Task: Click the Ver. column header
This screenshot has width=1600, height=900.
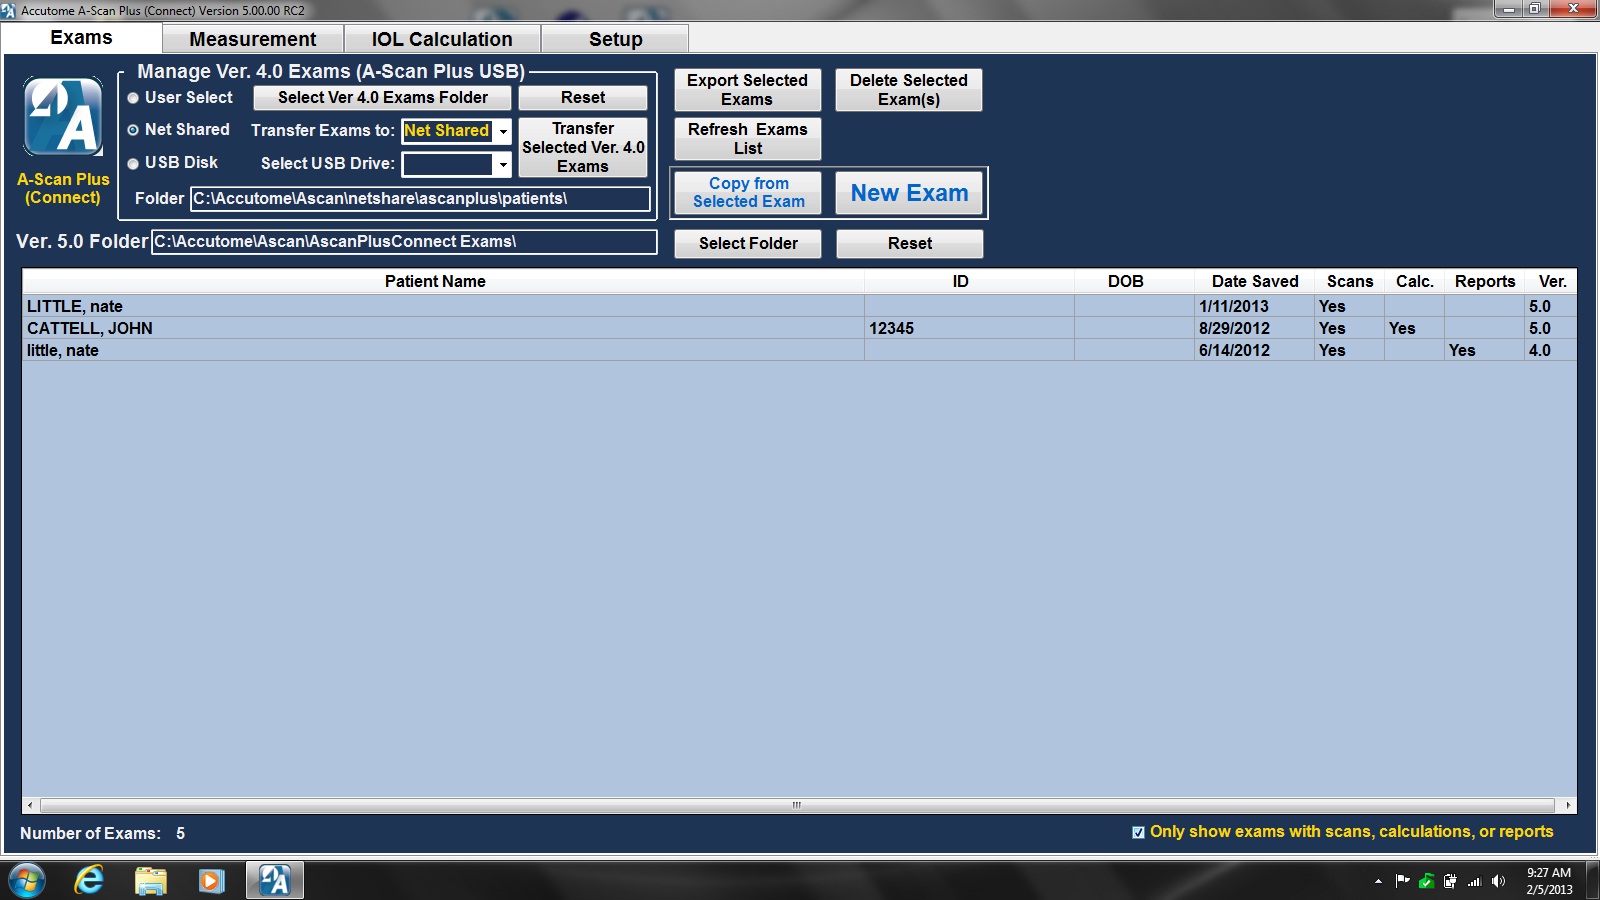Action: pyautogui.click(x=1552, y=282)
